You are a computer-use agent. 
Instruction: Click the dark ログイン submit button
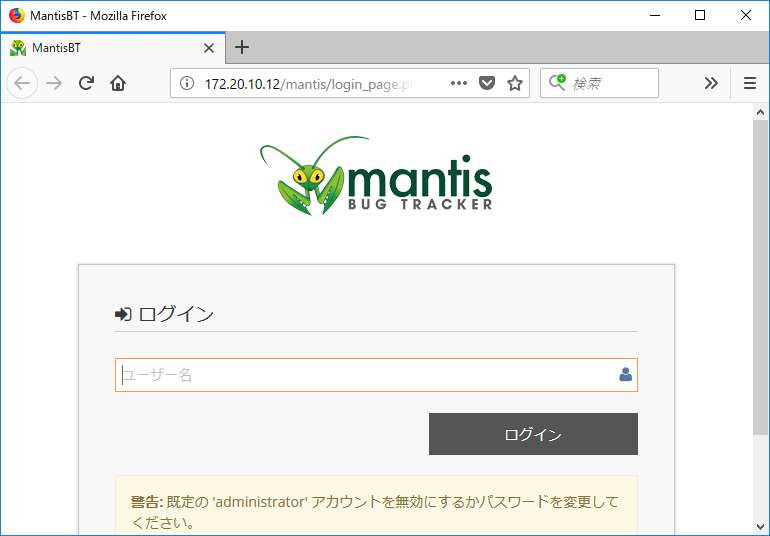click(x=533, y=434)
